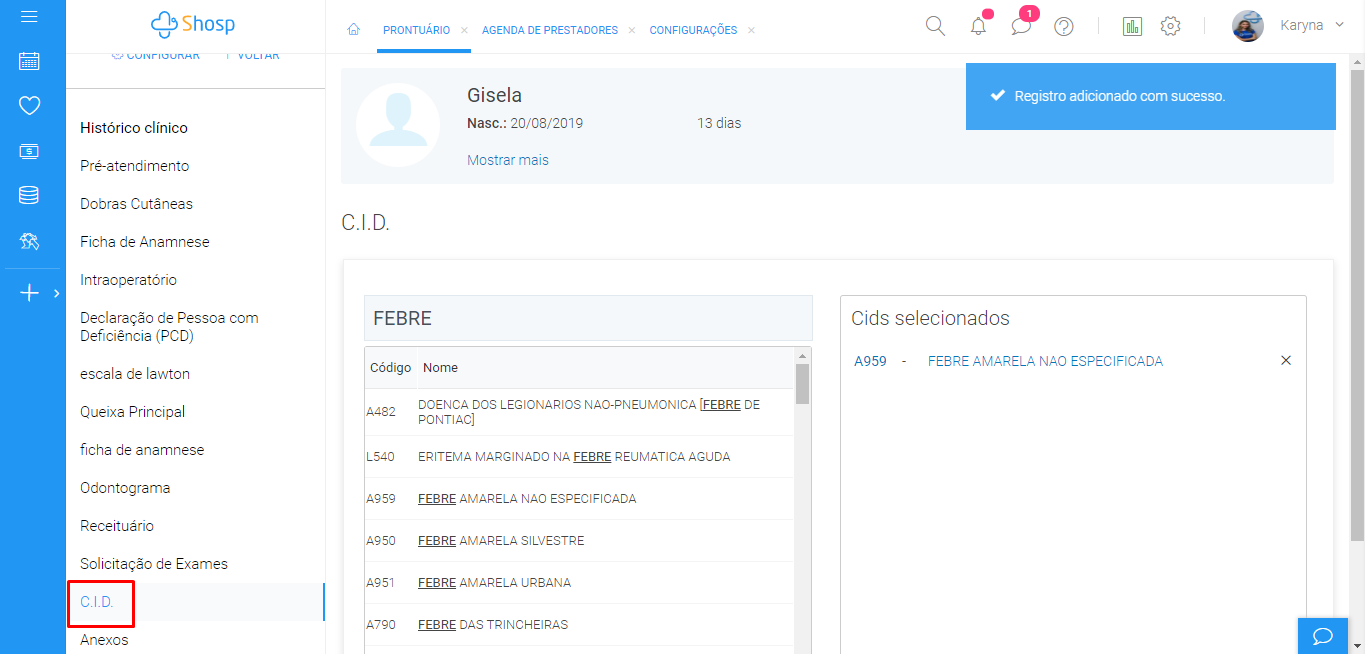The image size is (1365, 654).
Task: Open lowercase ficha de anamnese entry
Action: click(142, 450)
